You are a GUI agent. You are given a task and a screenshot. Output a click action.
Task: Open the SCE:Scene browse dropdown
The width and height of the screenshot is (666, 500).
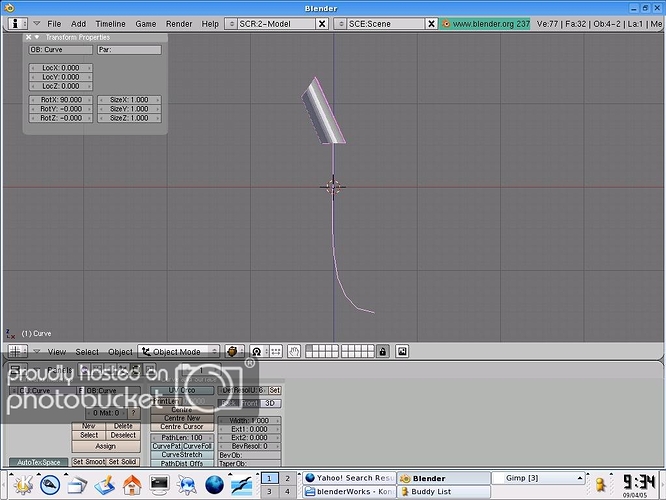(341, 24)
